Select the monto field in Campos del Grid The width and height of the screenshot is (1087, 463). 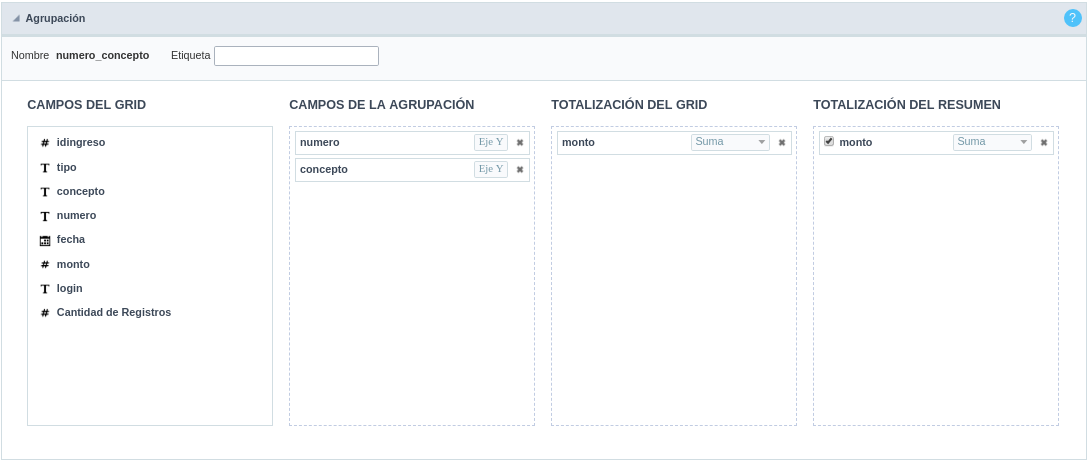pyautogui.click(x=73, y=264)
